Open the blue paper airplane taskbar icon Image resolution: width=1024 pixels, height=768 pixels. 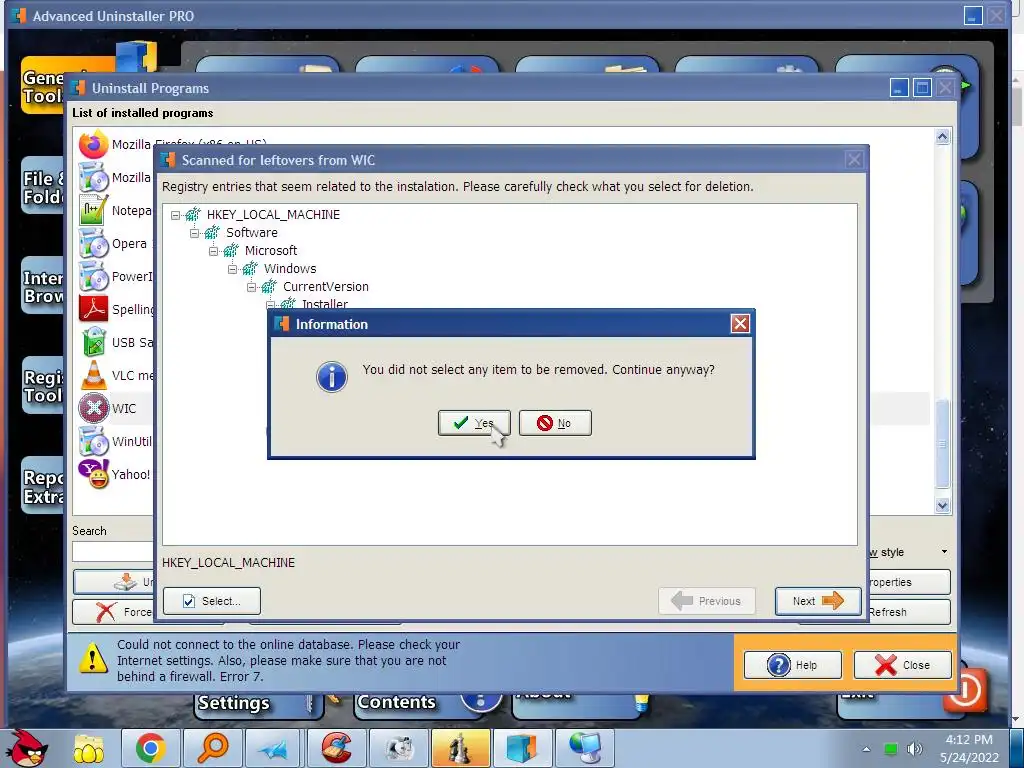pos(274,748)
